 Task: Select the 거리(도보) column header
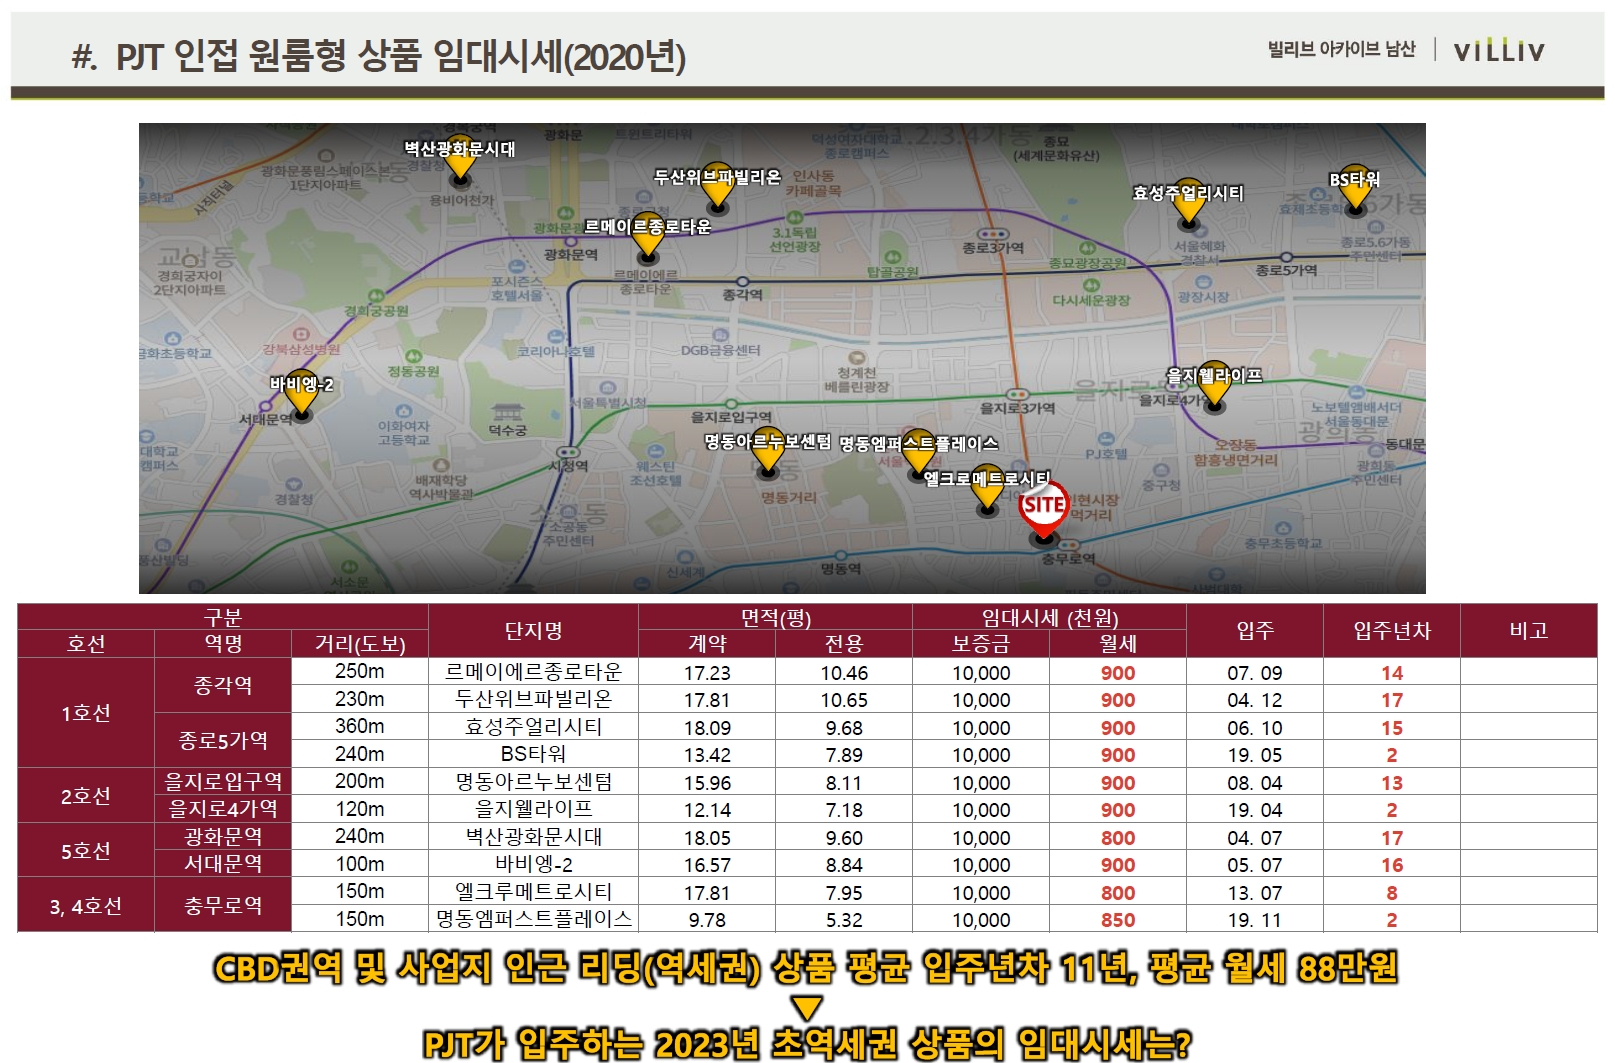tap(360, 644)
